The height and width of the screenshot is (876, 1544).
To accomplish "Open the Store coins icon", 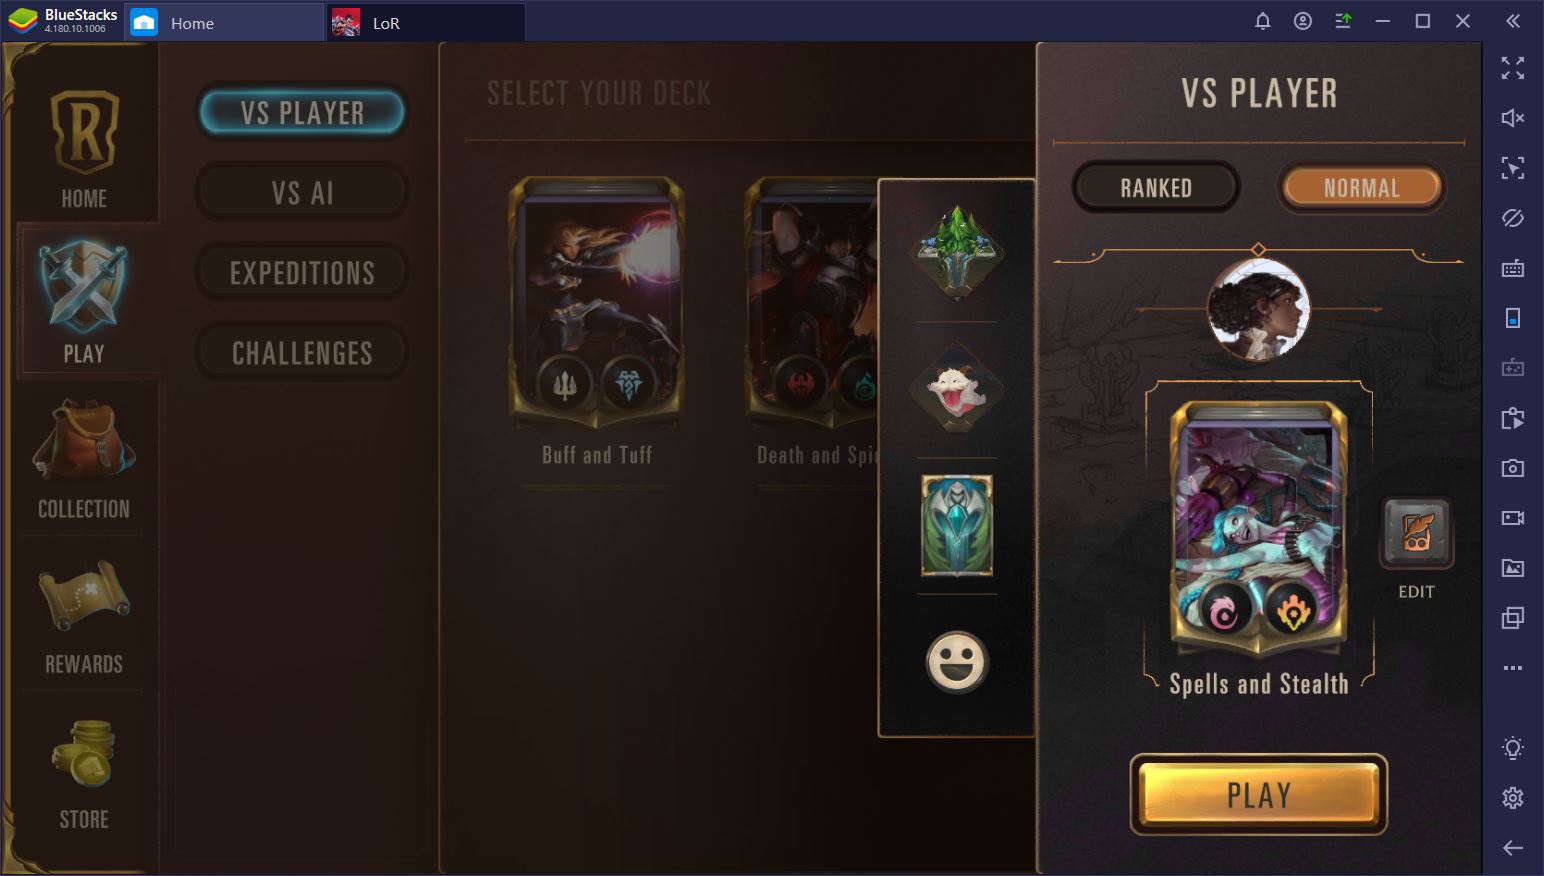I will [x=84, y=753].
